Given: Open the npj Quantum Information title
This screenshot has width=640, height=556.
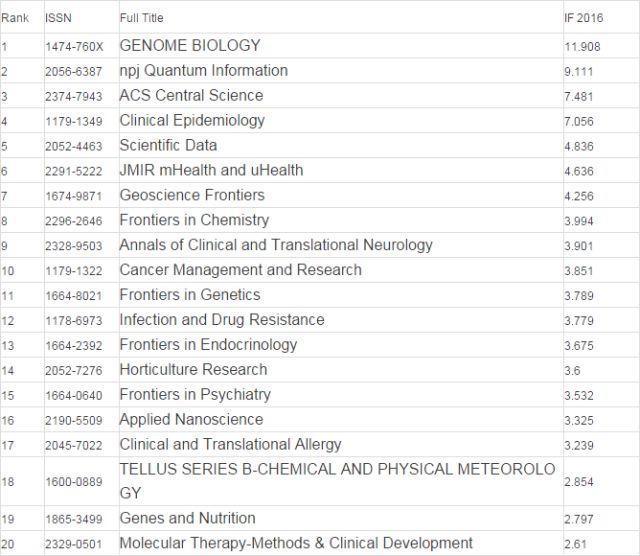Looking at the screenshot, I should pyautogui.click(x=204, y=71).
